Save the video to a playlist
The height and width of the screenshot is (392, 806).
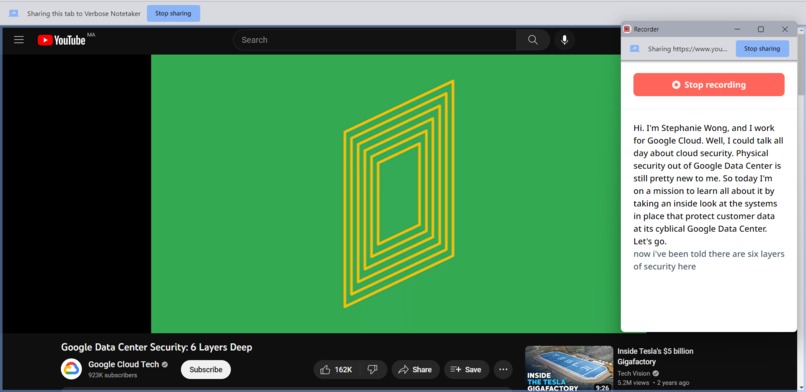pyautogui.click(x=466, y=369)
